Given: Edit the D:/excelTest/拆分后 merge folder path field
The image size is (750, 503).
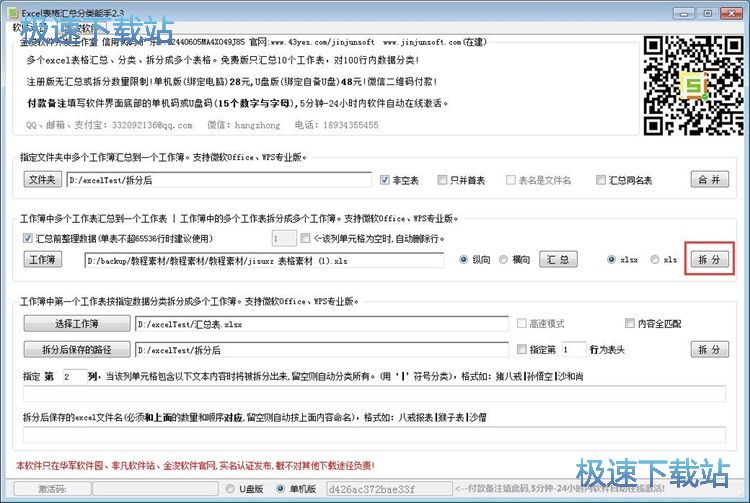Looking at the screenshot, I should (x=219, y=180).
